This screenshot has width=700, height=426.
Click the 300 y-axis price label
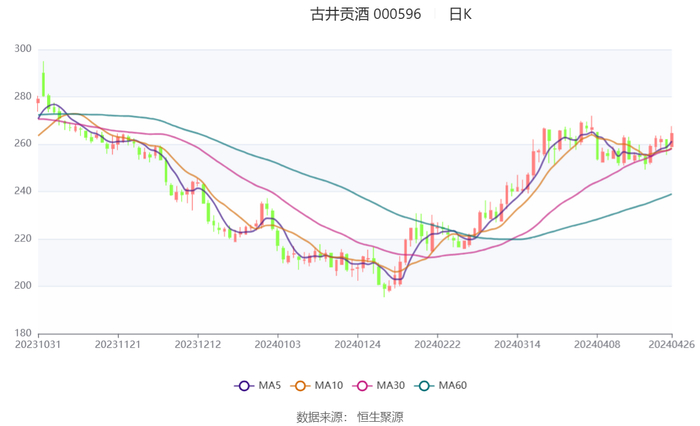click(23, 49)
